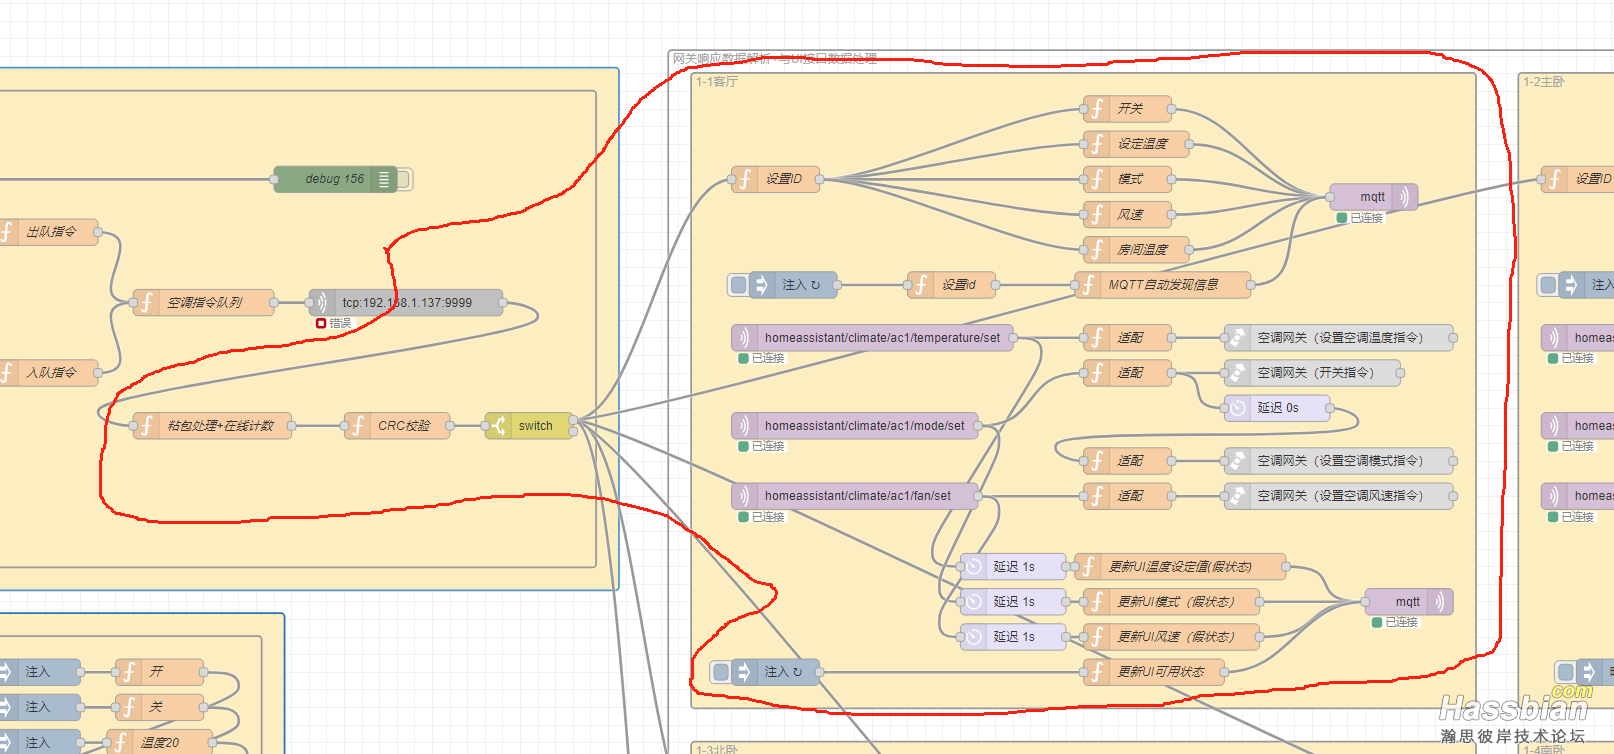Select the 延迟 1s node before 更新UI风速
1614x754 pixels.
point(1013,637)
